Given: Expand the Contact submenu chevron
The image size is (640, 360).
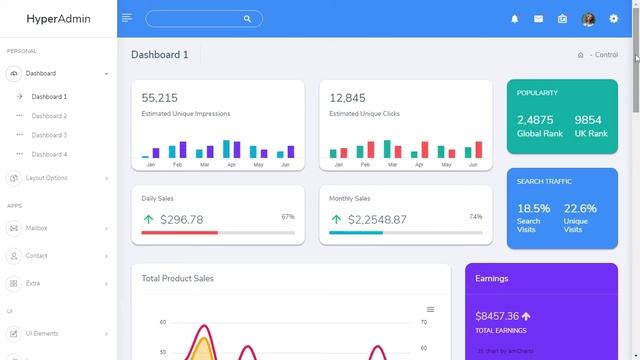Looking at the screenshot, I should pos(107,256).
